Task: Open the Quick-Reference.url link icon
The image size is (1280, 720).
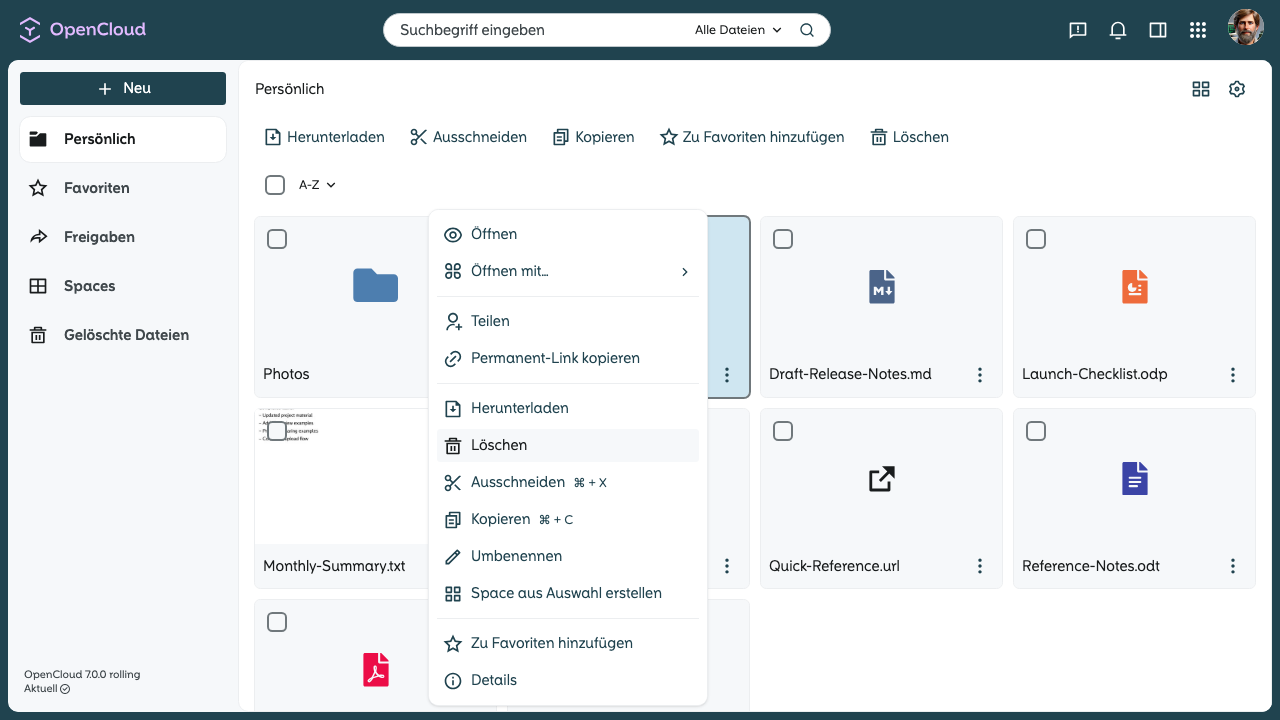Action: [x=881, y=479]
